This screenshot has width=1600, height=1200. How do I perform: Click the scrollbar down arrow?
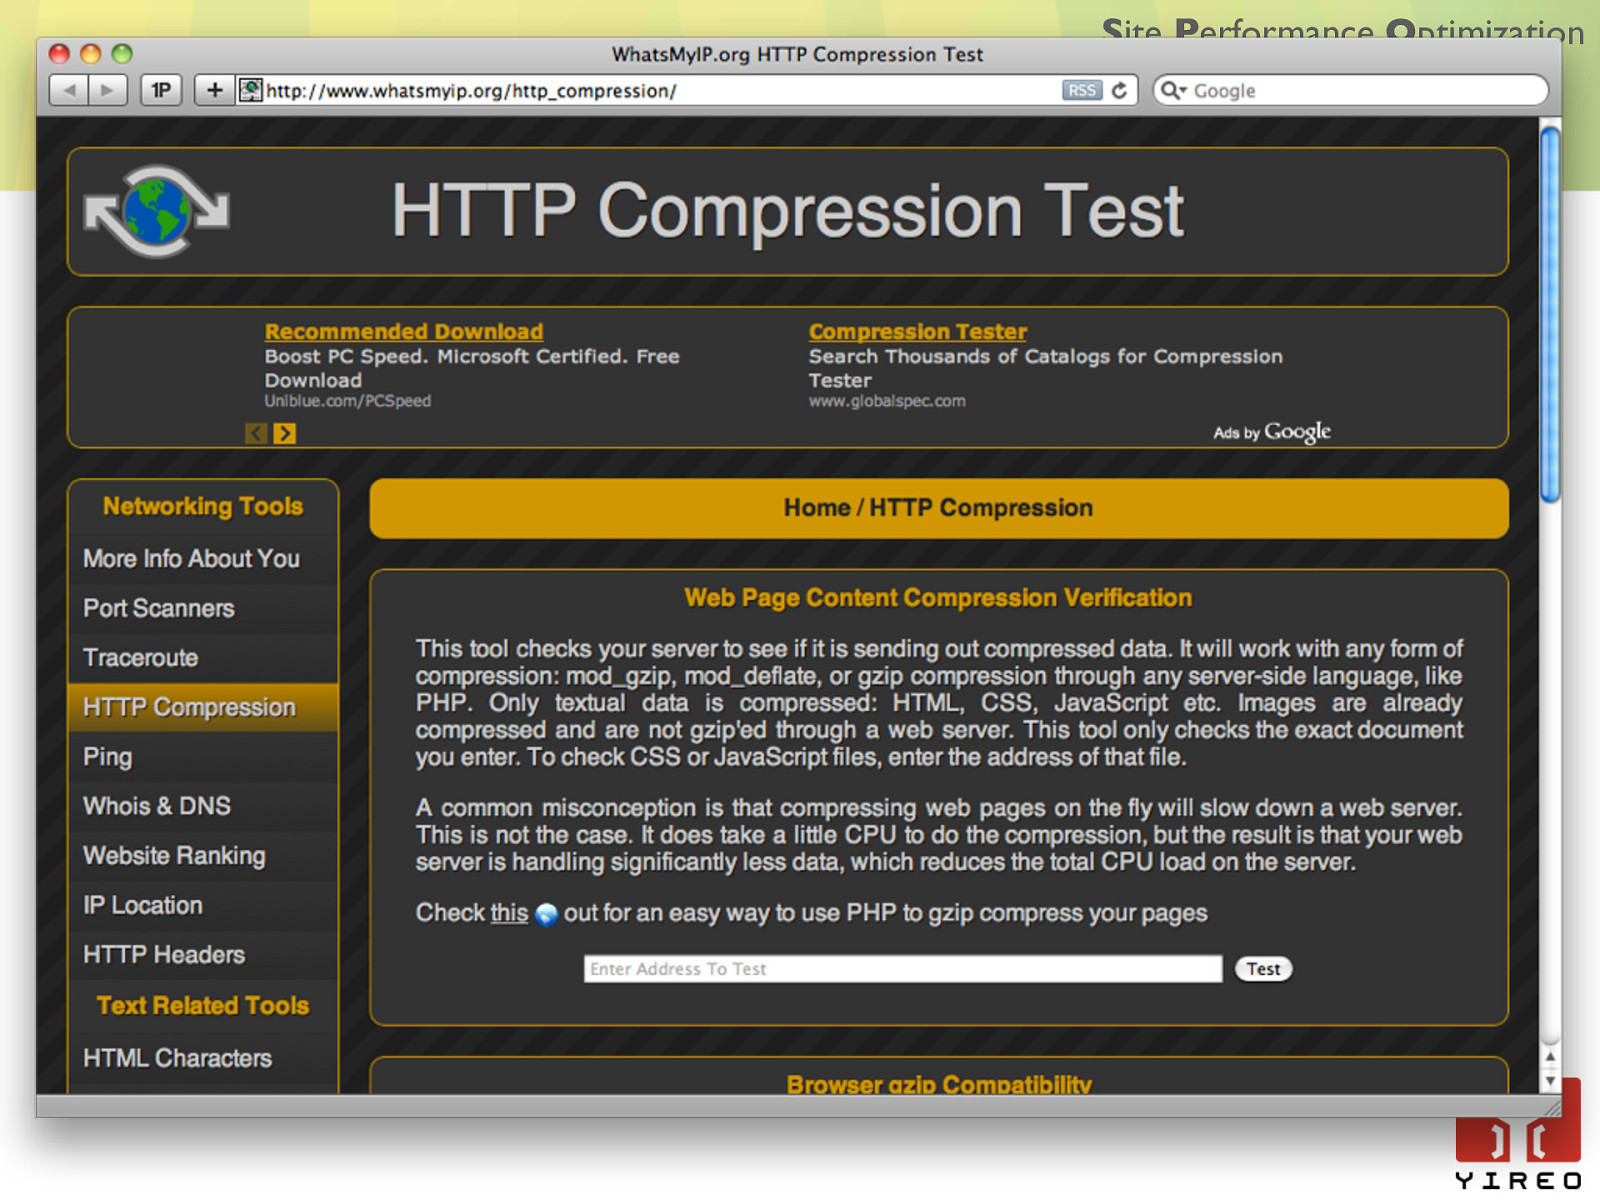pyautogui.click(x=1550, y=1081)
